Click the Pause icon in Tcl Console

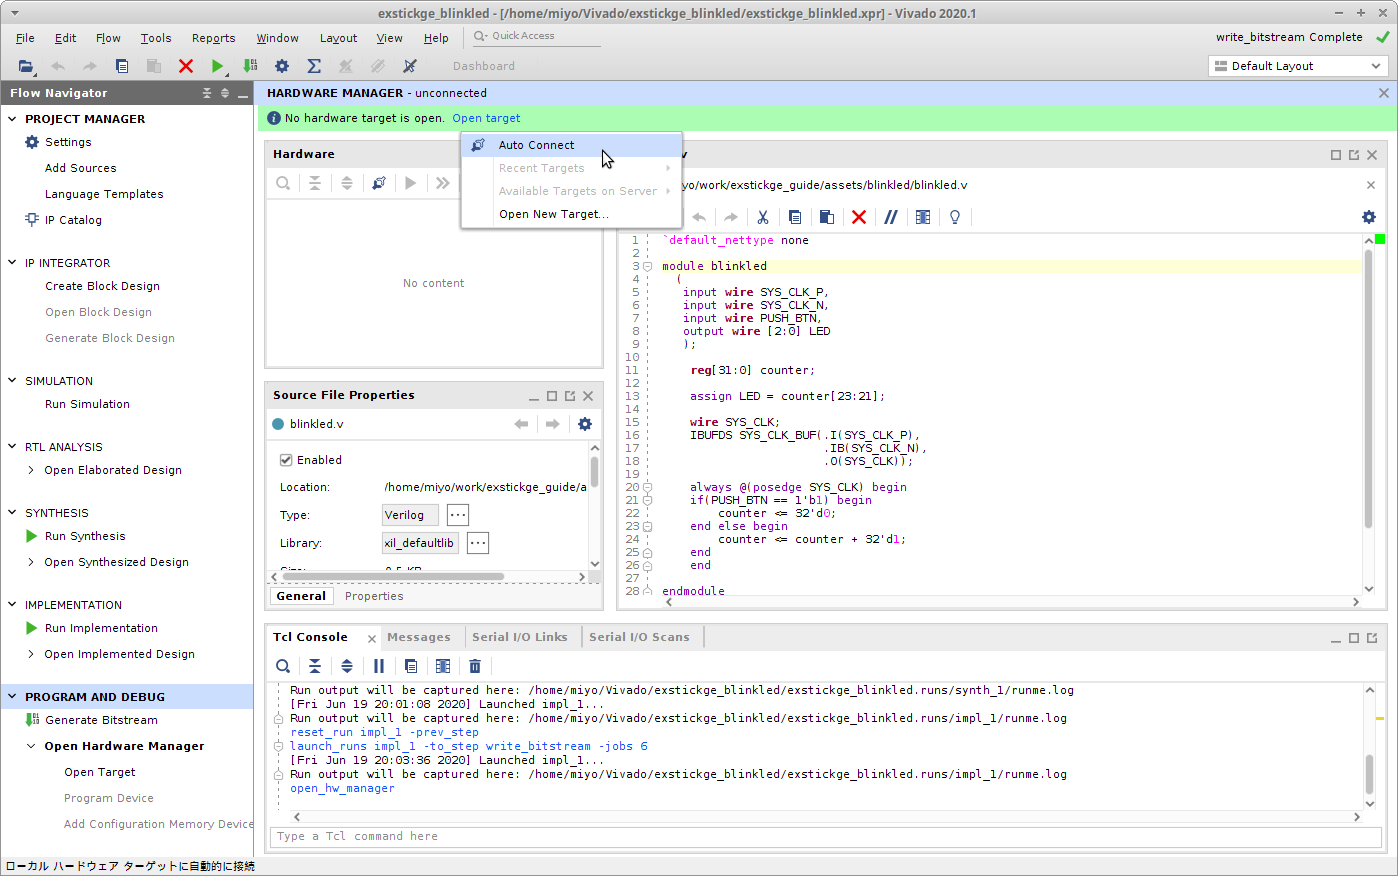click(379, 666)
